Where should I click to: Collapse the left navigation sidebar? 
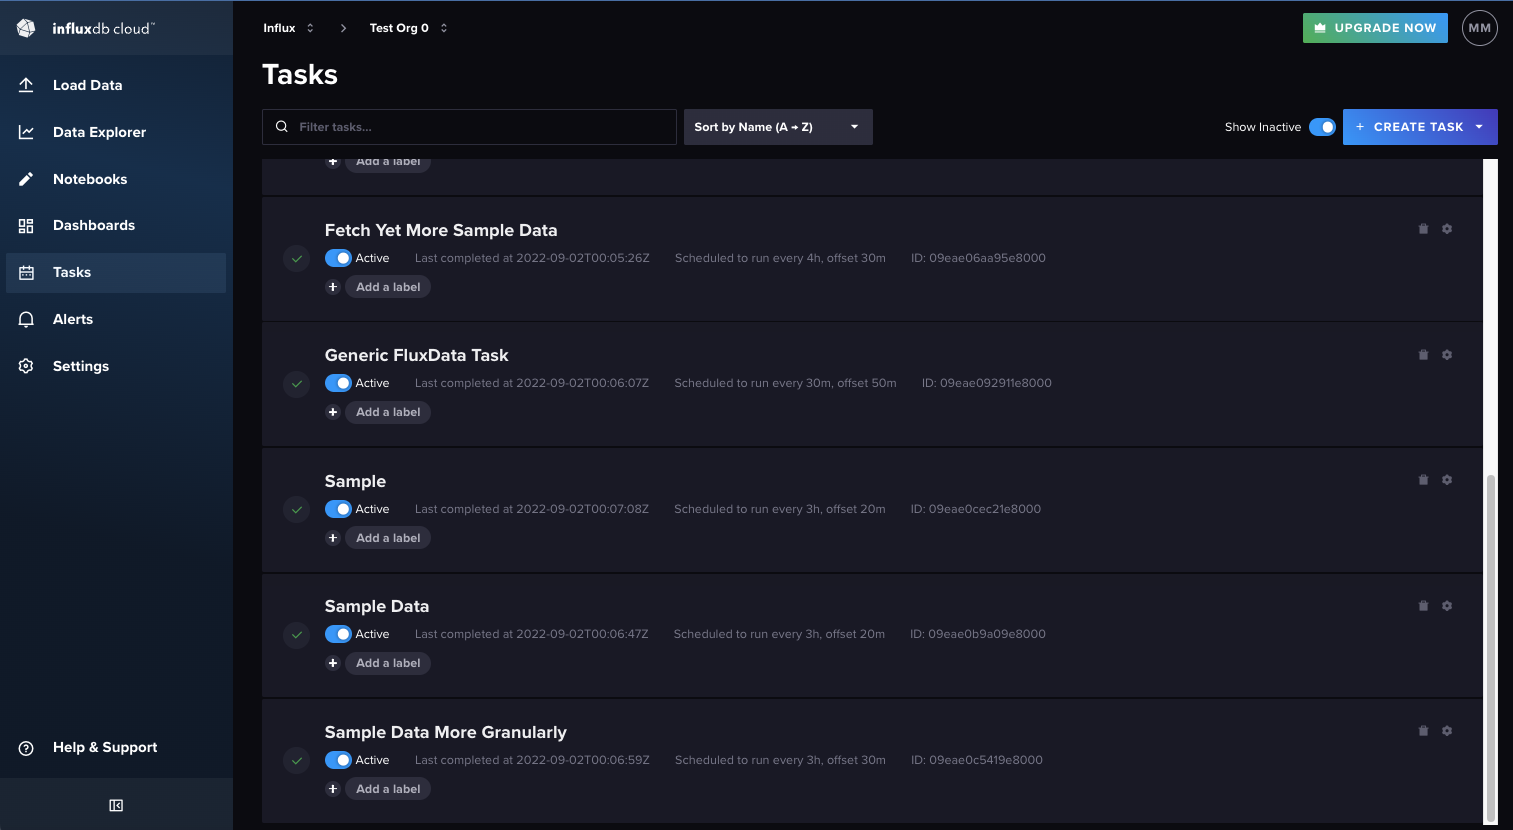coord(116,804)
